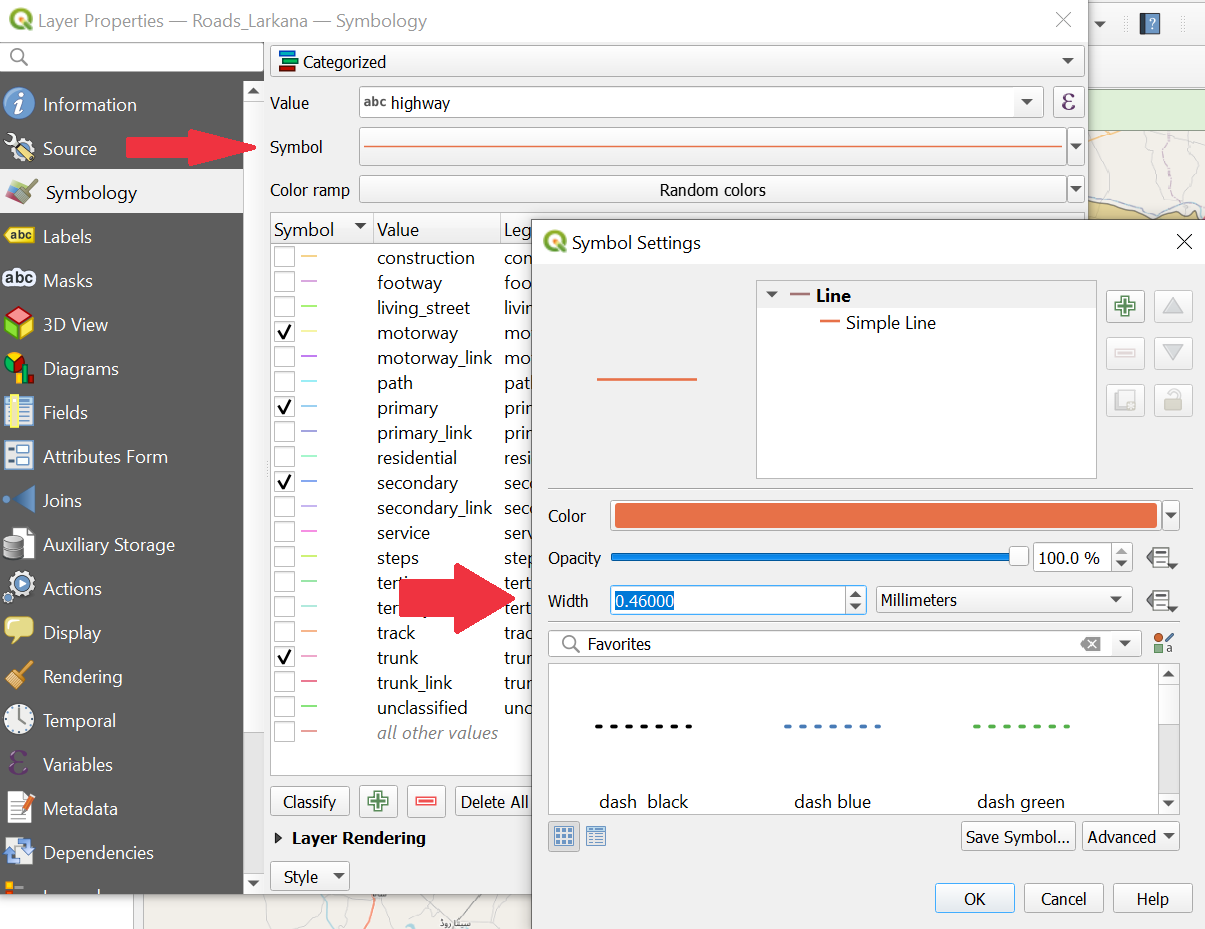1205x929 pixels.
Task: Enable the footway category checkbox
Action: pyautogui.click(x=285, y=283)
